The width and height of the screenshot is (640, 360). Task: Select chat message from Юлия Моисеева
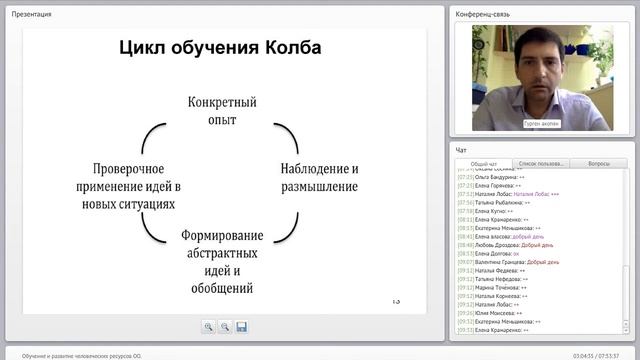click(490, 313)
